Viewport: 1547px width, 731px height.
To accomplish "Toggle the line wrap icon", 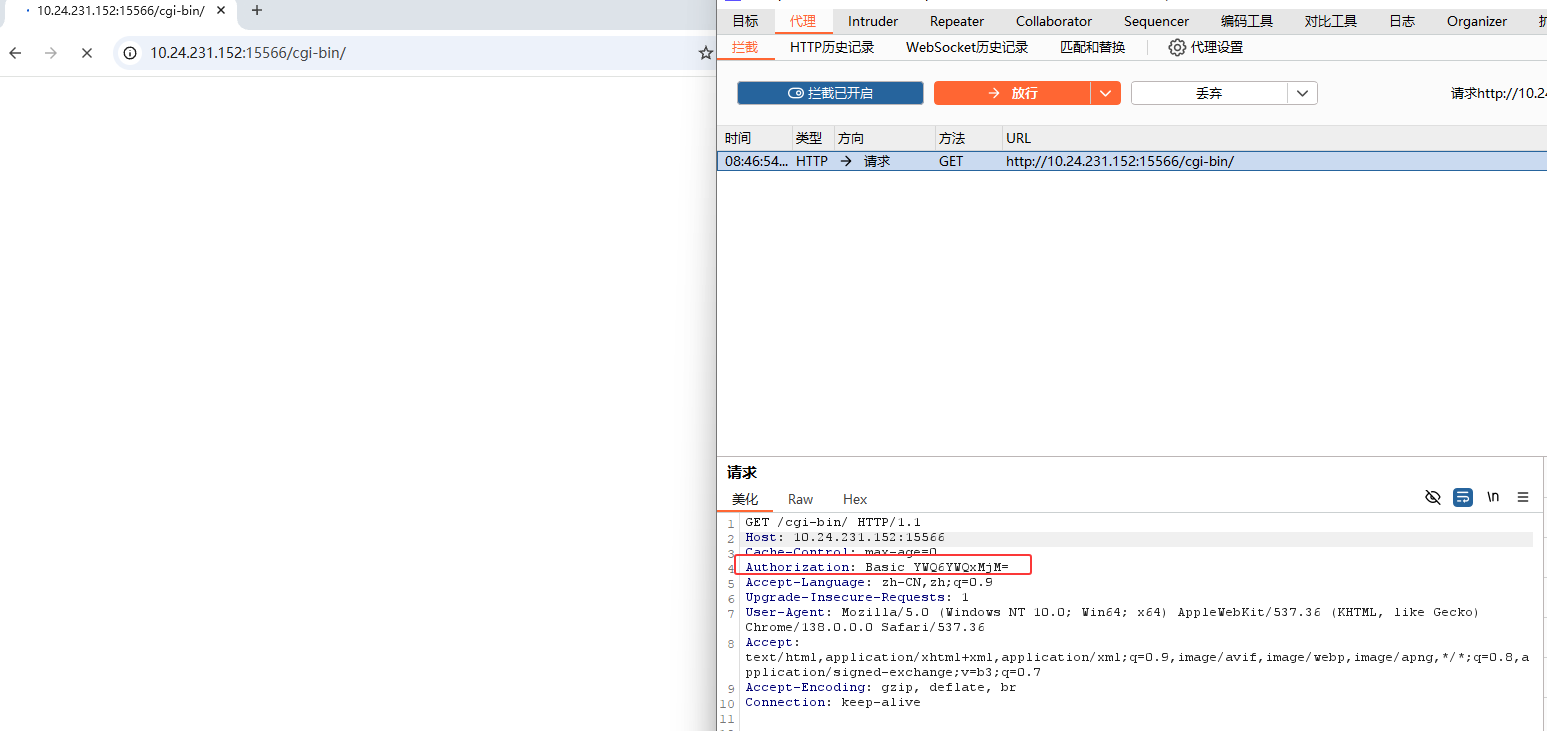I will click(x=1463, y=497).
